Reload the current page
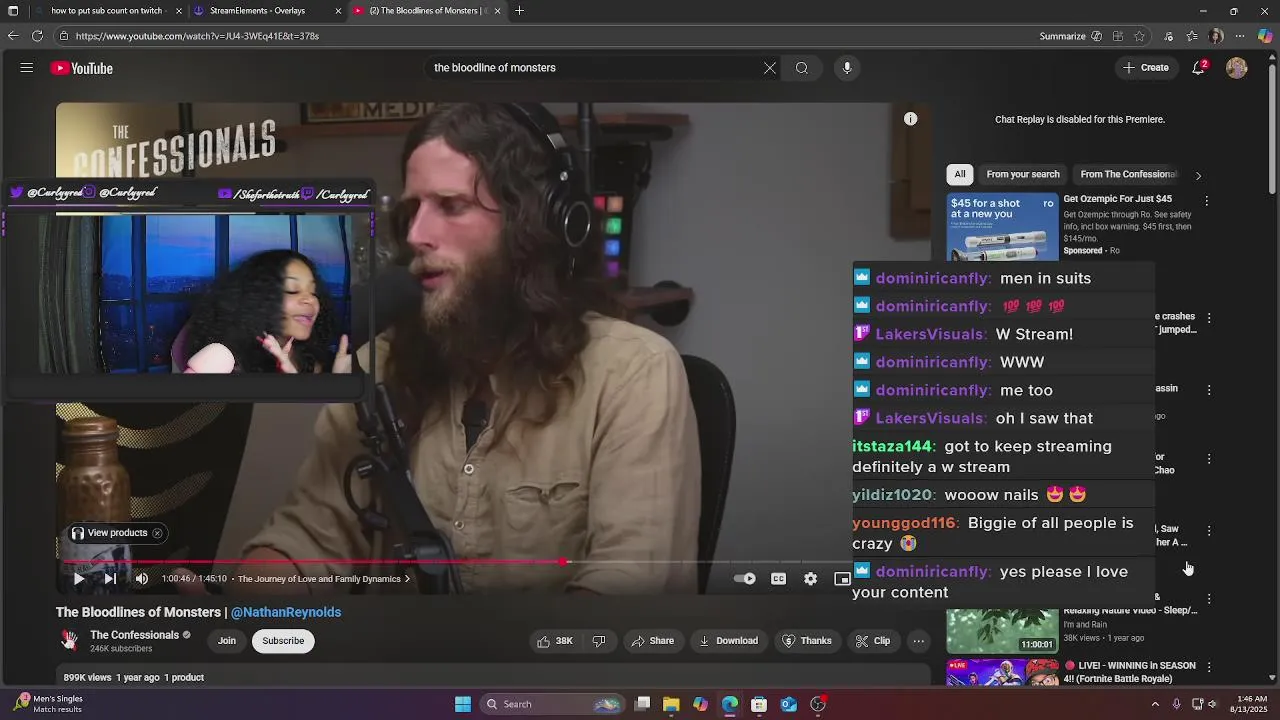The width and height of the screenshot is (1280, 720). pyautogui.click(x=37, y=36)
